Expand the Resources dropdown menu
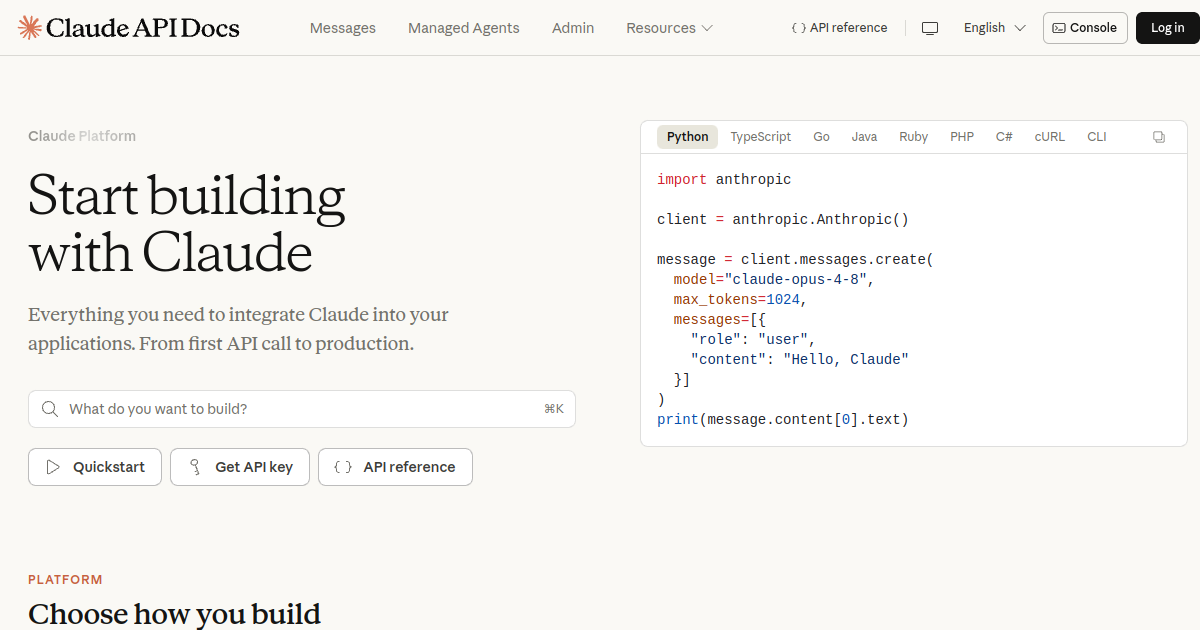 669,28
